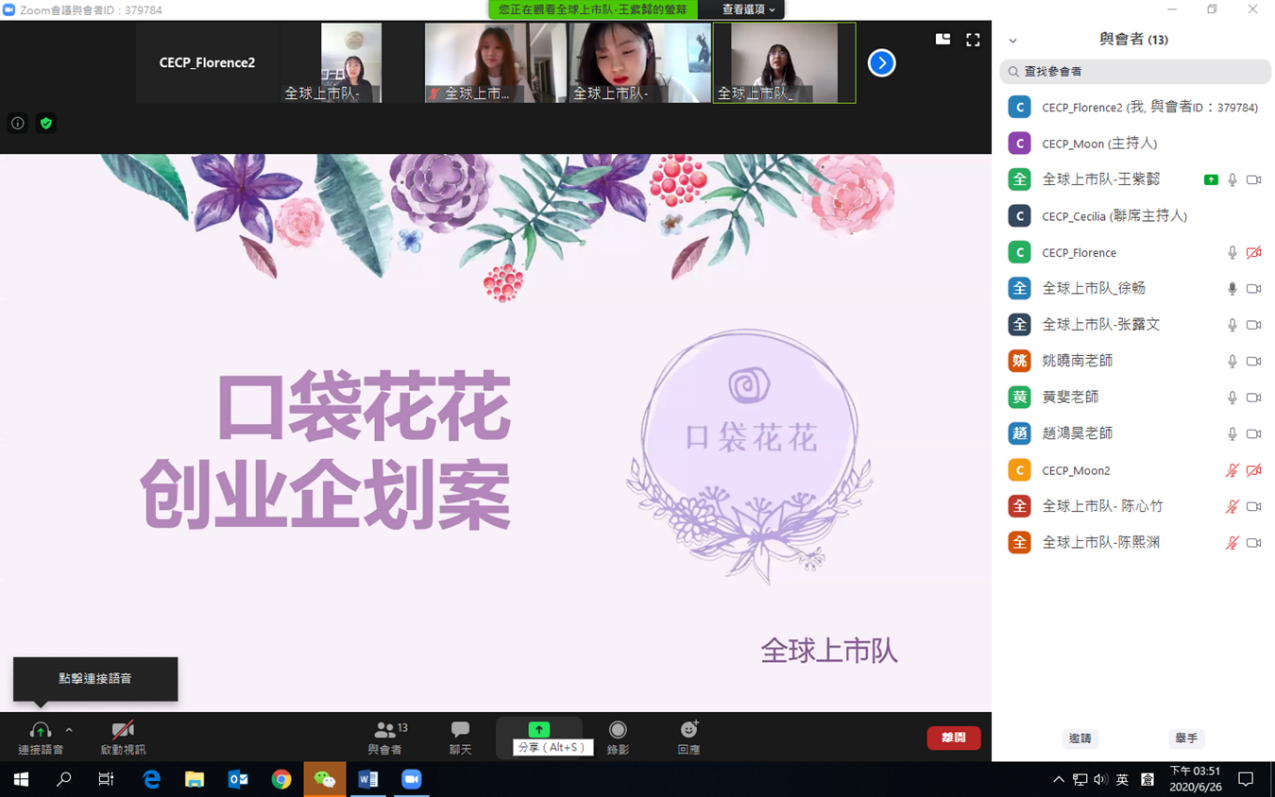Click the 舉手 raise hand button

point(1185,738)
